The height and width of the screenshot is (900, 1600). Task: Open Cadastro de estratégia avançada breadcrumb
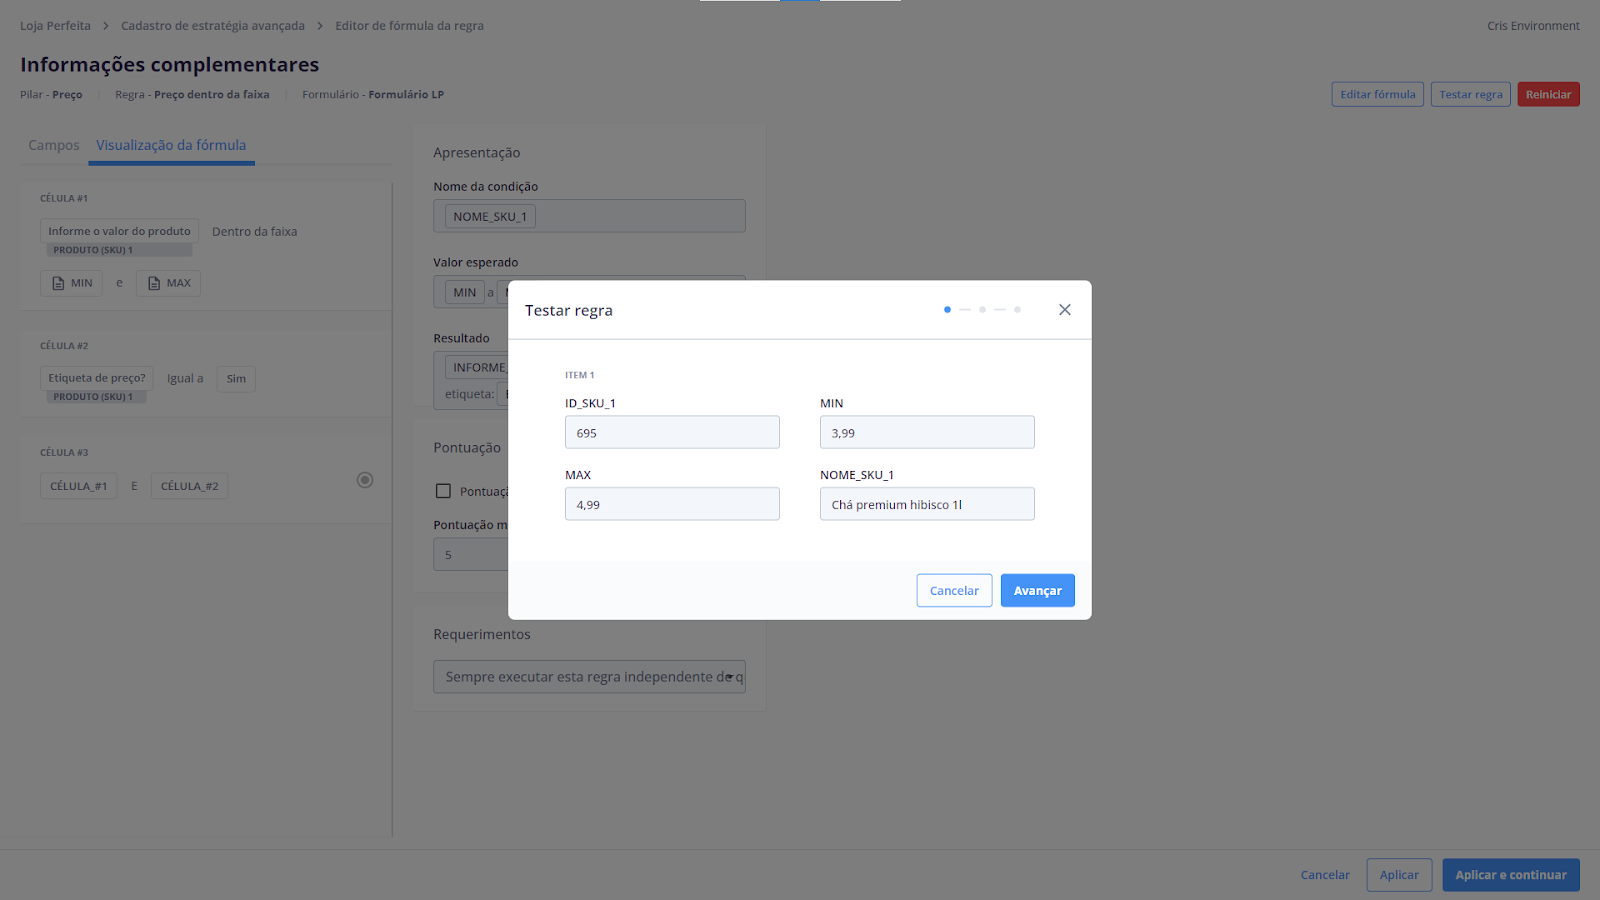(x=213, y=26)
